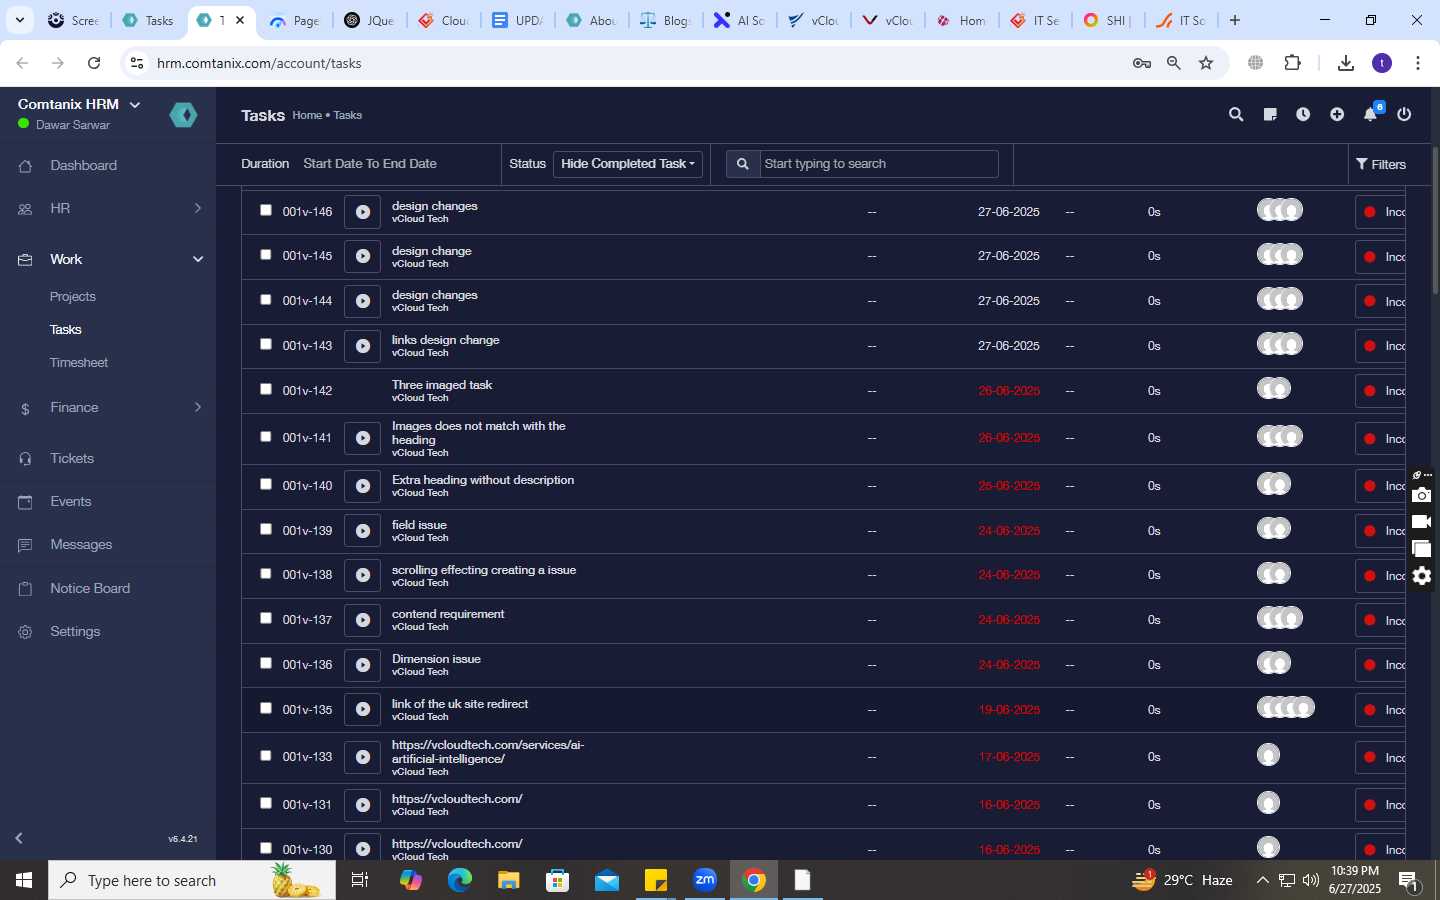Click the 'Start typing to search' field

click(x=879, y=164)
